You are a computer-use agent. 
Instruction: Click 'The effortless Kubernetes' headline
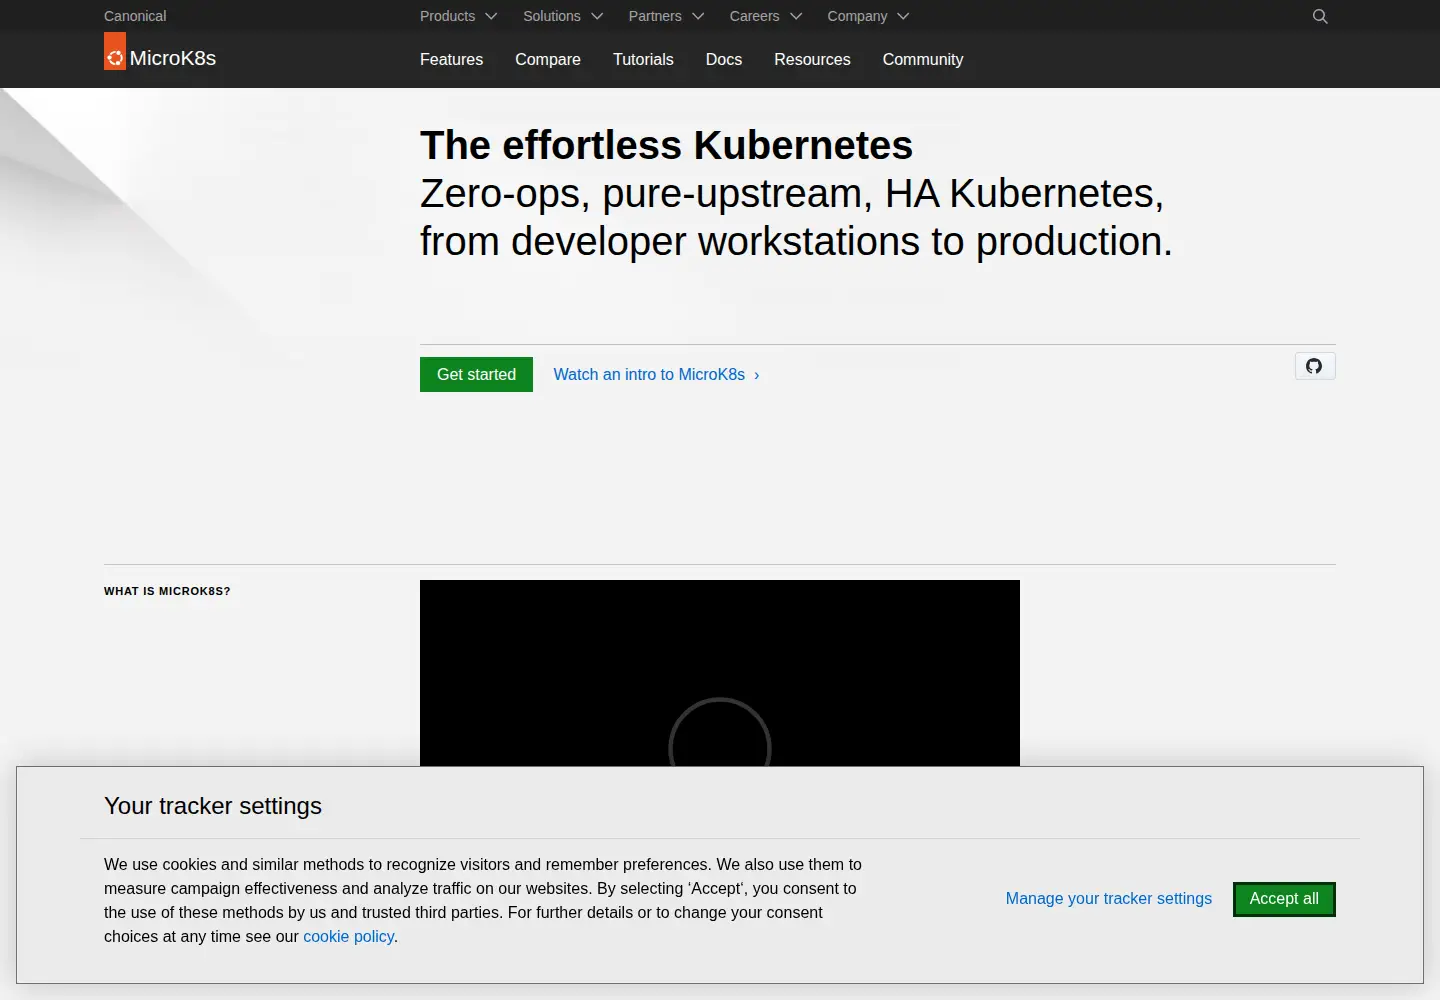pos(666,145)
